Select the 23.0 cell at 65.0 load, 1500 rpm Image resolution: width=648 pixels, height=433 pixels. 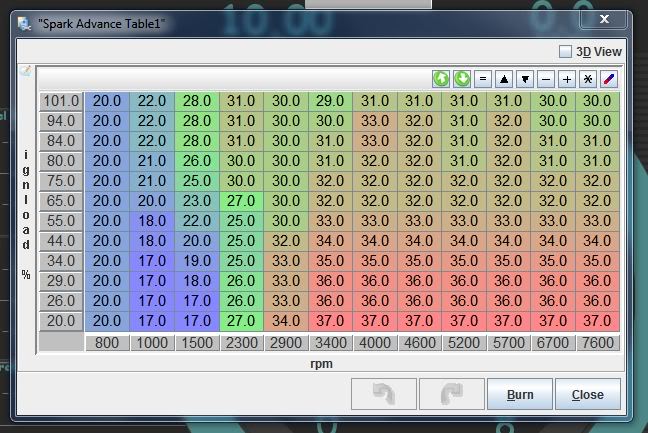(x=197, y=201)
